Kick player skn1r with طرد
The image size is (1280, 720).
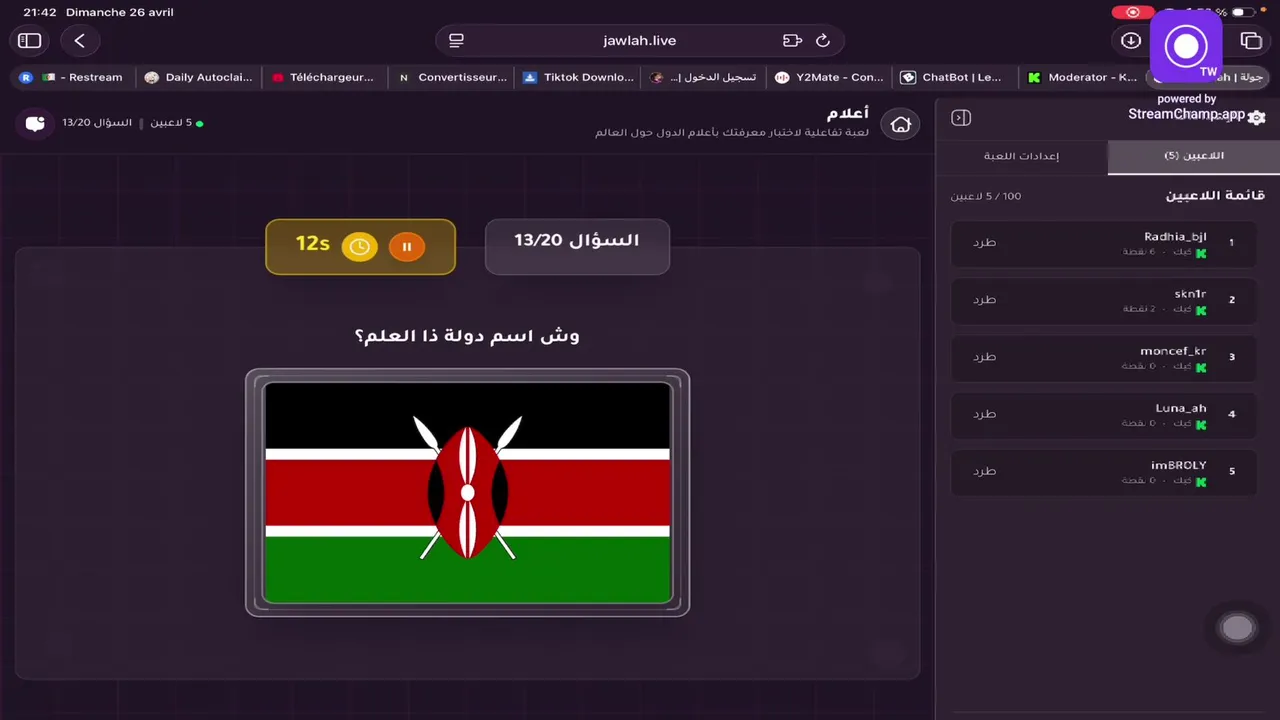(985, 300)
